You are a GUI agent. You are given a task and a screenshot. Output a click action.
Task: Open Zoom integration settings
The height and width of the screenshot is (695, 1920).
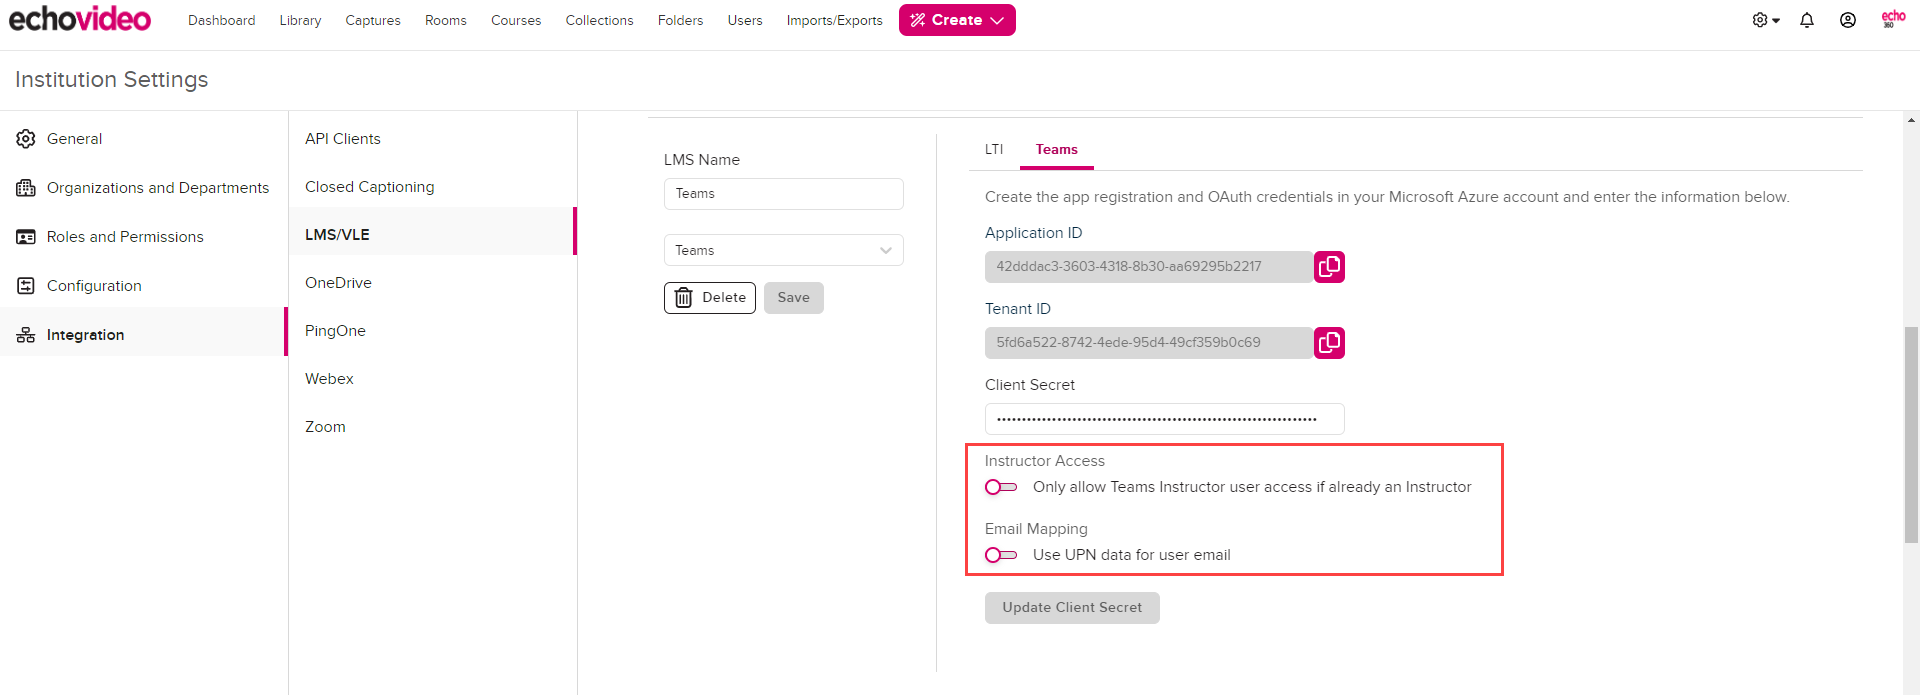(x=433, y=427)
